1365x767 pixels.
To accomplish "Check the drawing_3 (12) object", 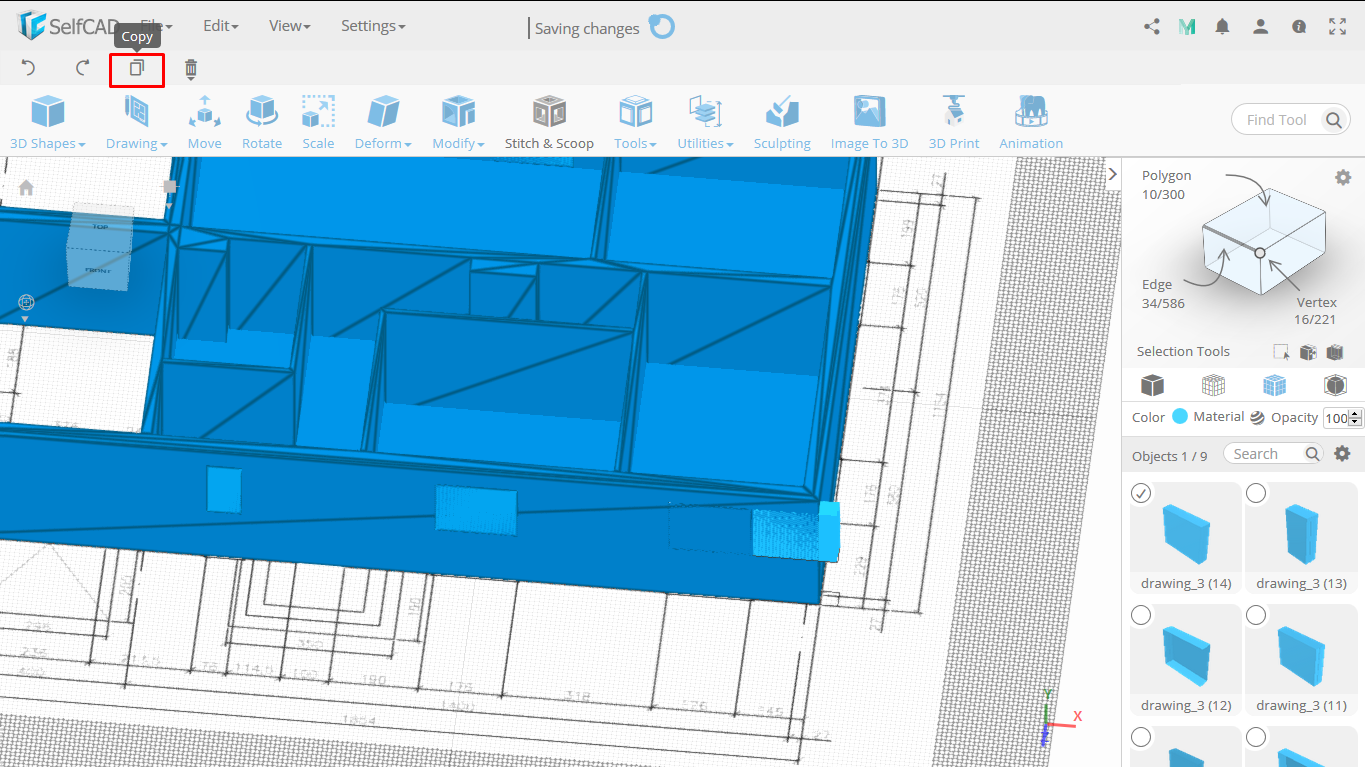I will (x=1141, y=615).
